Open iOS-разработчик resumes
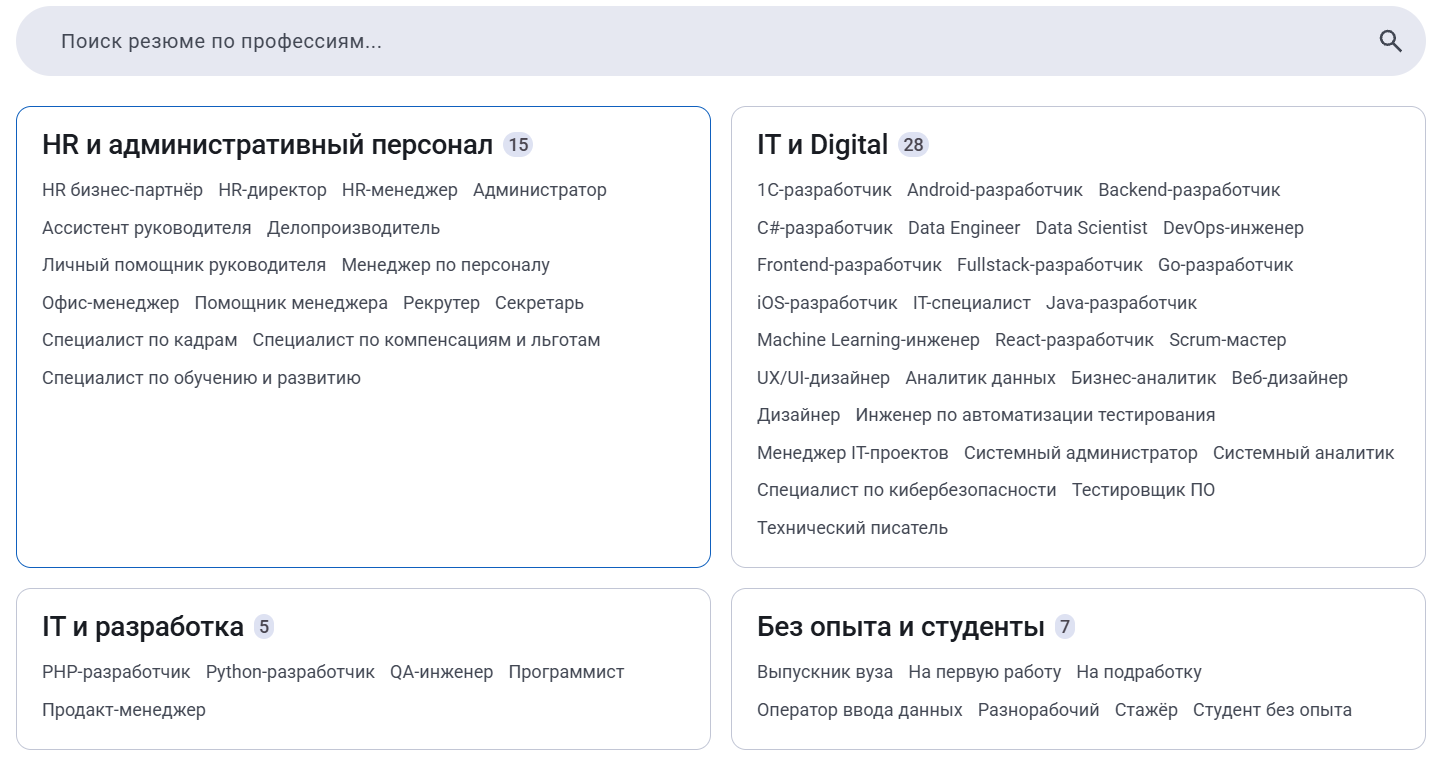This screenshot has height=762, width=1444. click(x=827, y=303)
